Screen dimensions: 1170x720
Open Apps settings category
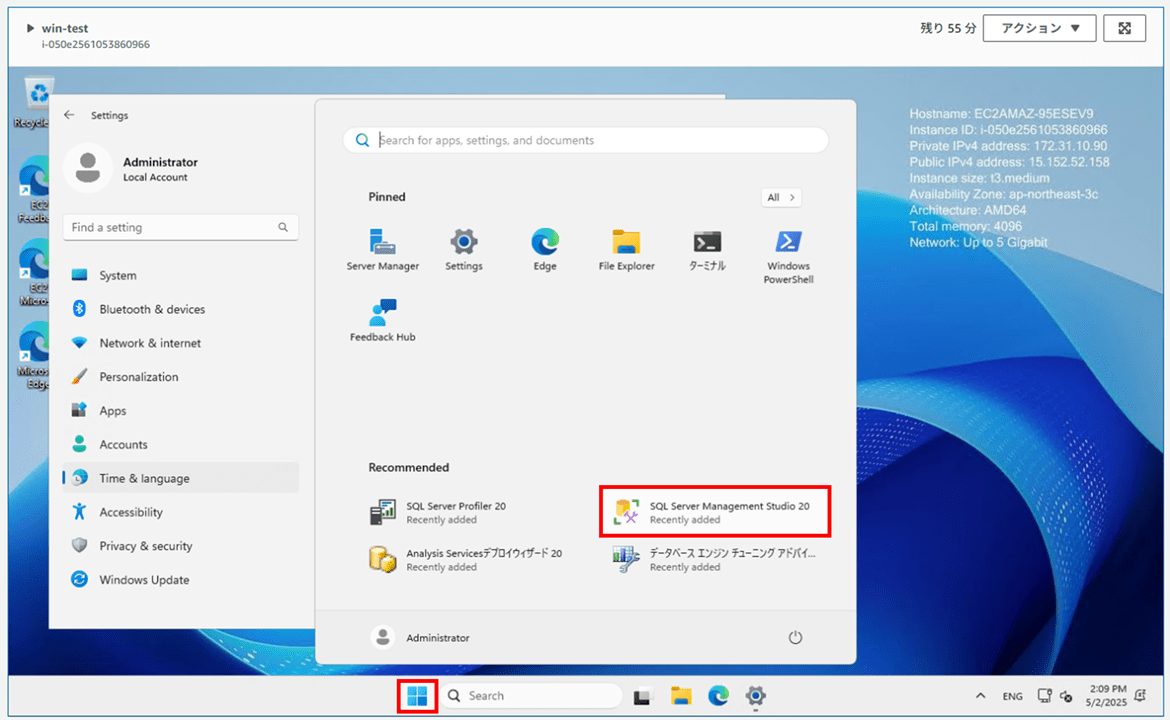(181, 410)
